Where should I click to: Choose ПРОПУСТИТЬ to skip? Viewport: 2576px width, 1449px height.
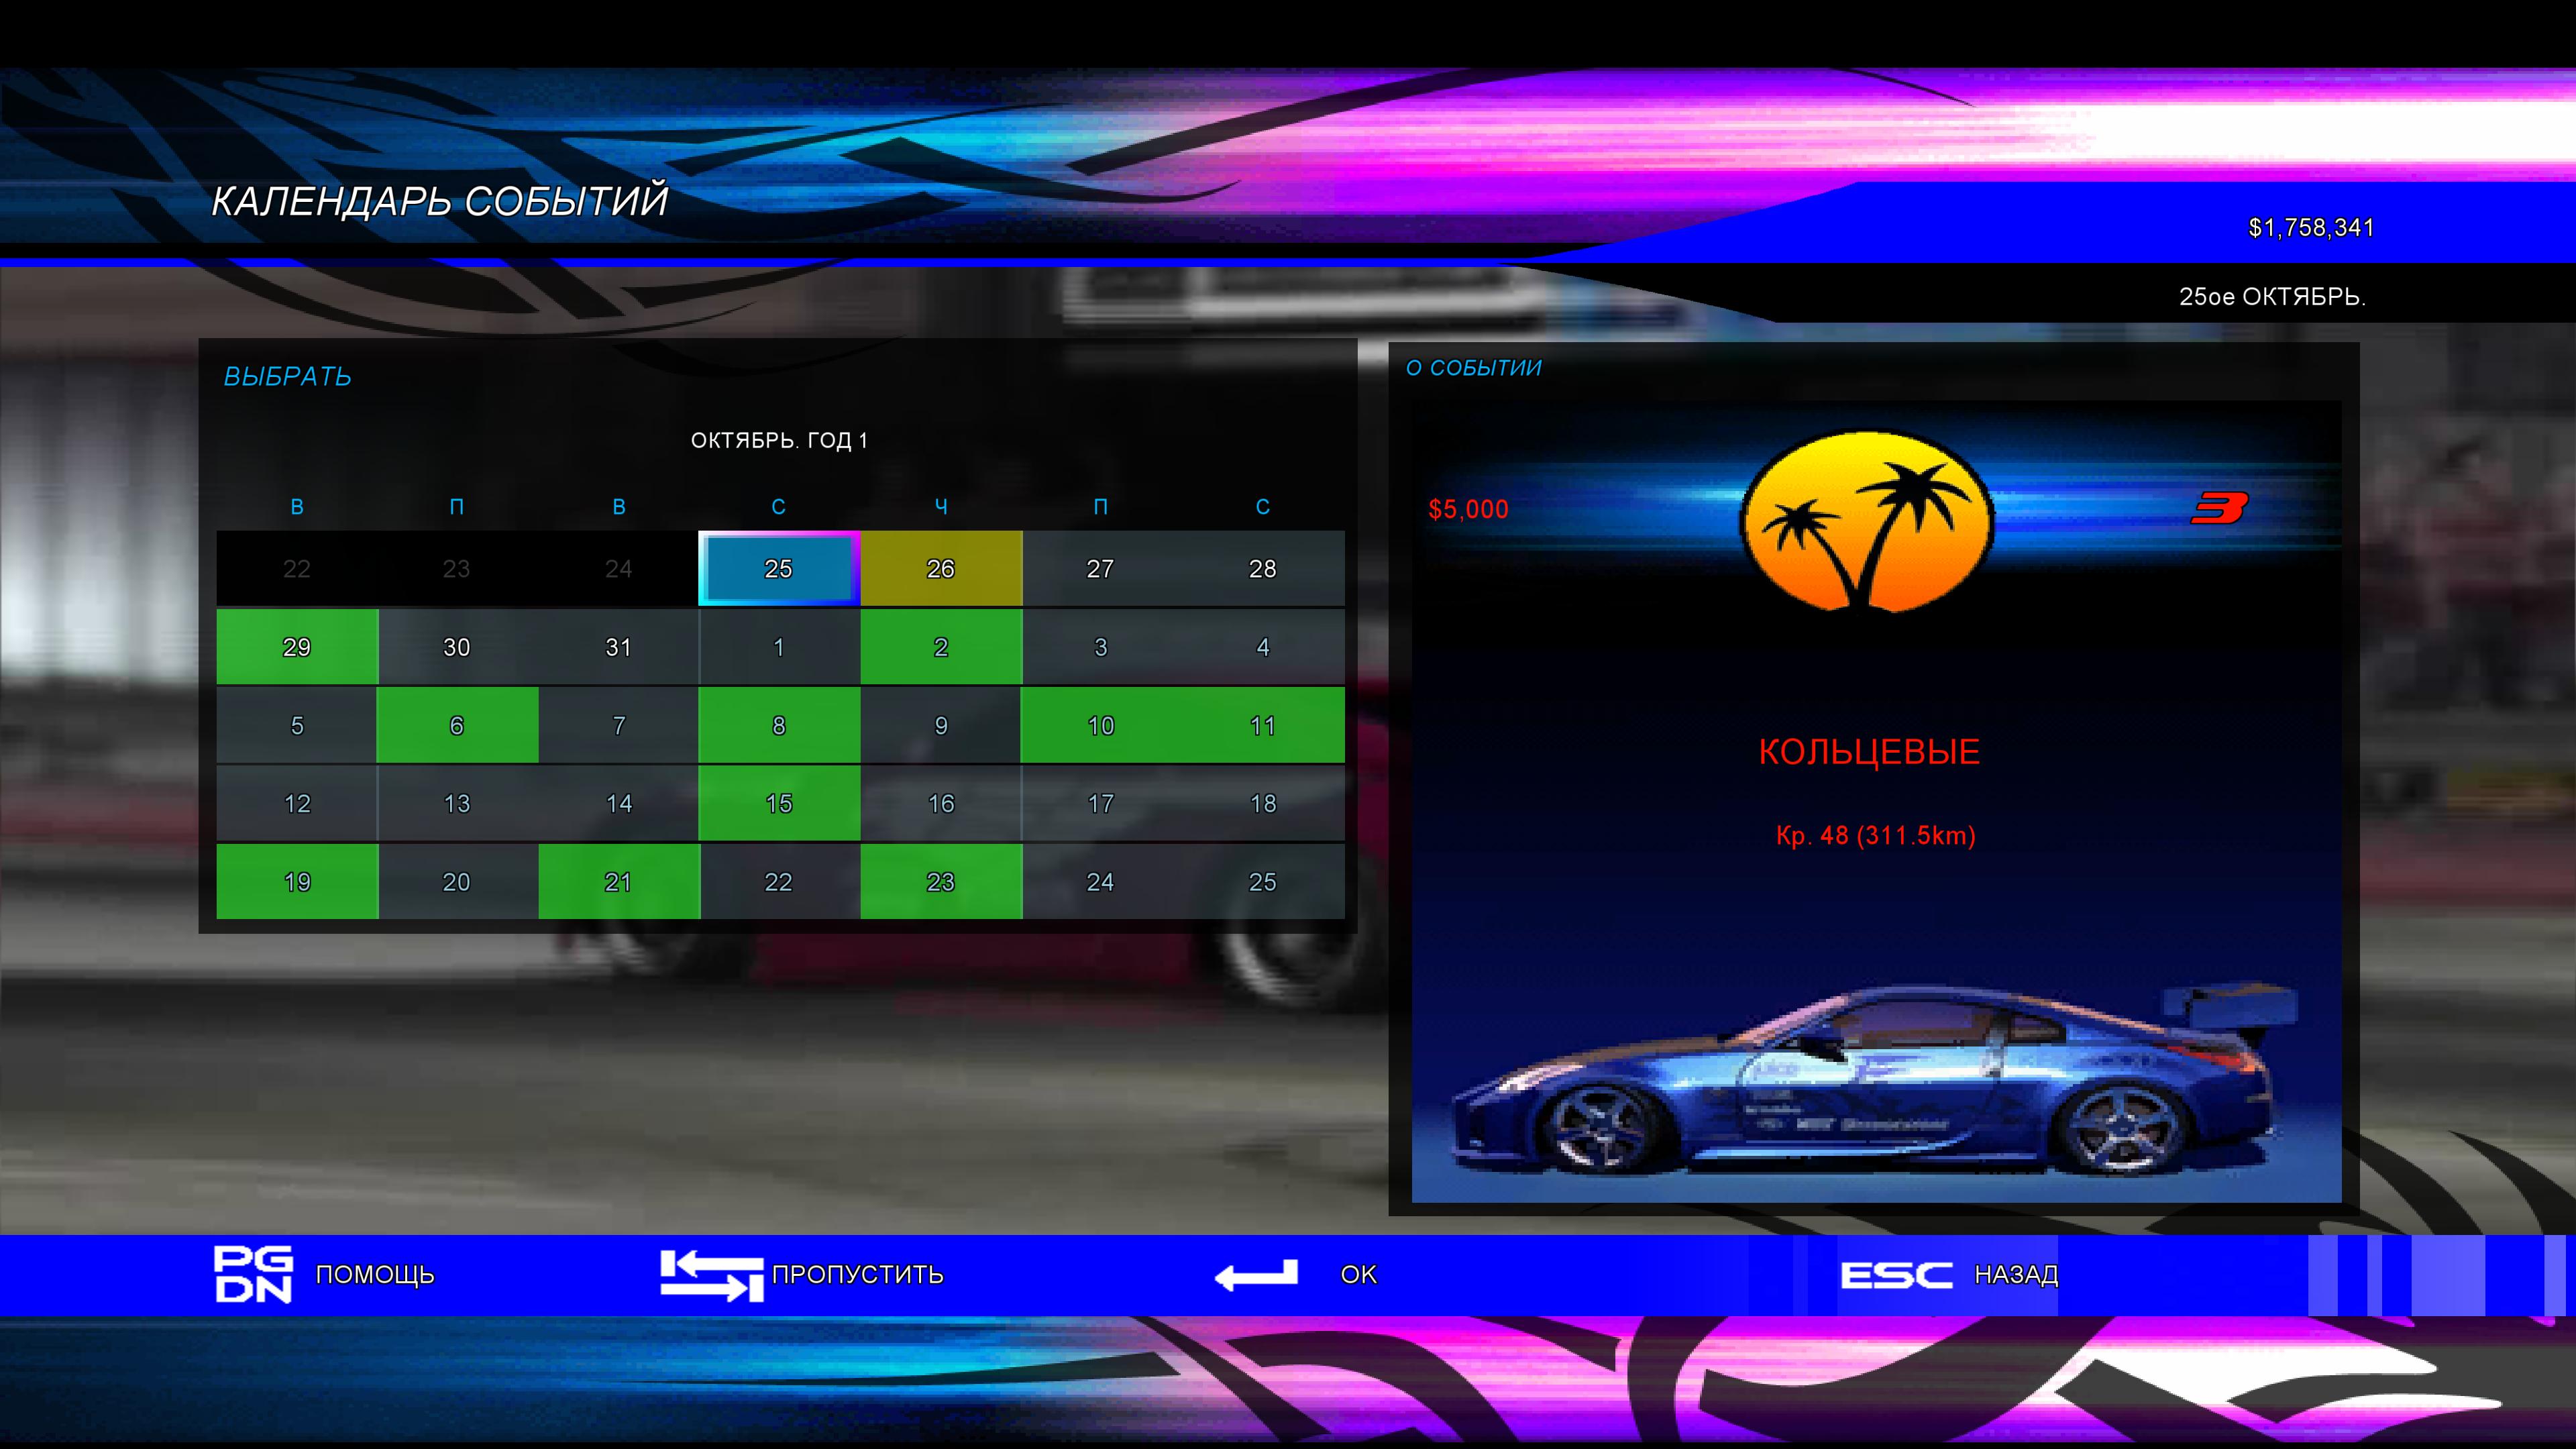click(x=857, y=1275)
